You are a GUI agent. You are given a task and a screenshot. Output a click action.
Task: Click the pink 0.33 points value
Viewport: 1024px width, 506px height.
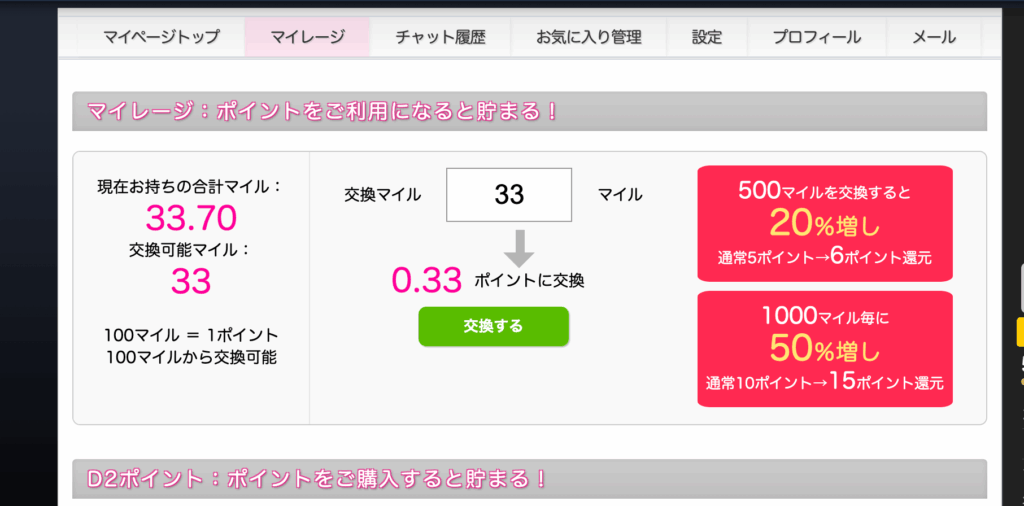pos(427,280)
